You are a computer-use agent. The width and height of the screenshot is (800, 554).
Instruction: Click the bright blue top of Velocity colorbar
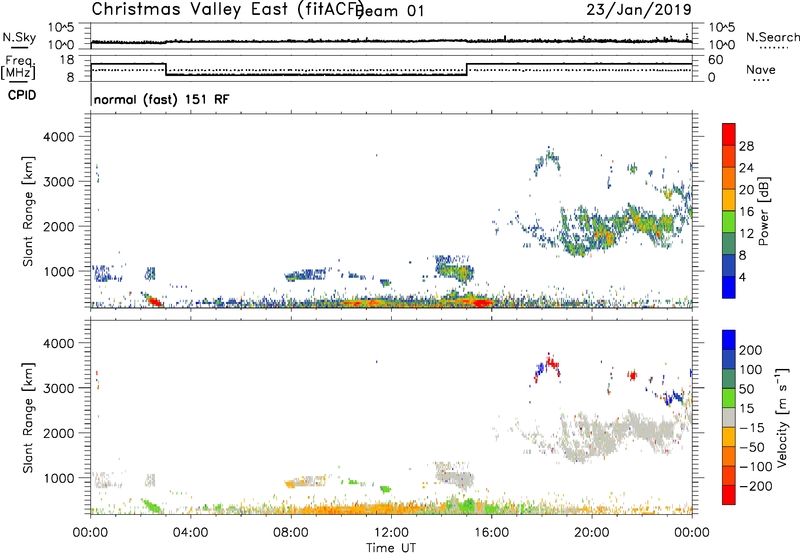pyautogui.click(x=729, y=340)
